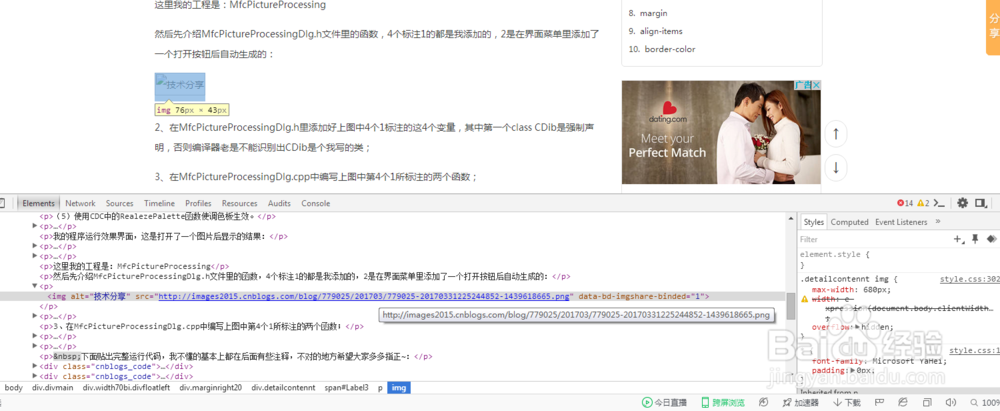Screen dimensions: 1000x411
Task: Show the console drawer icon
Action: [x=939, y=203]
